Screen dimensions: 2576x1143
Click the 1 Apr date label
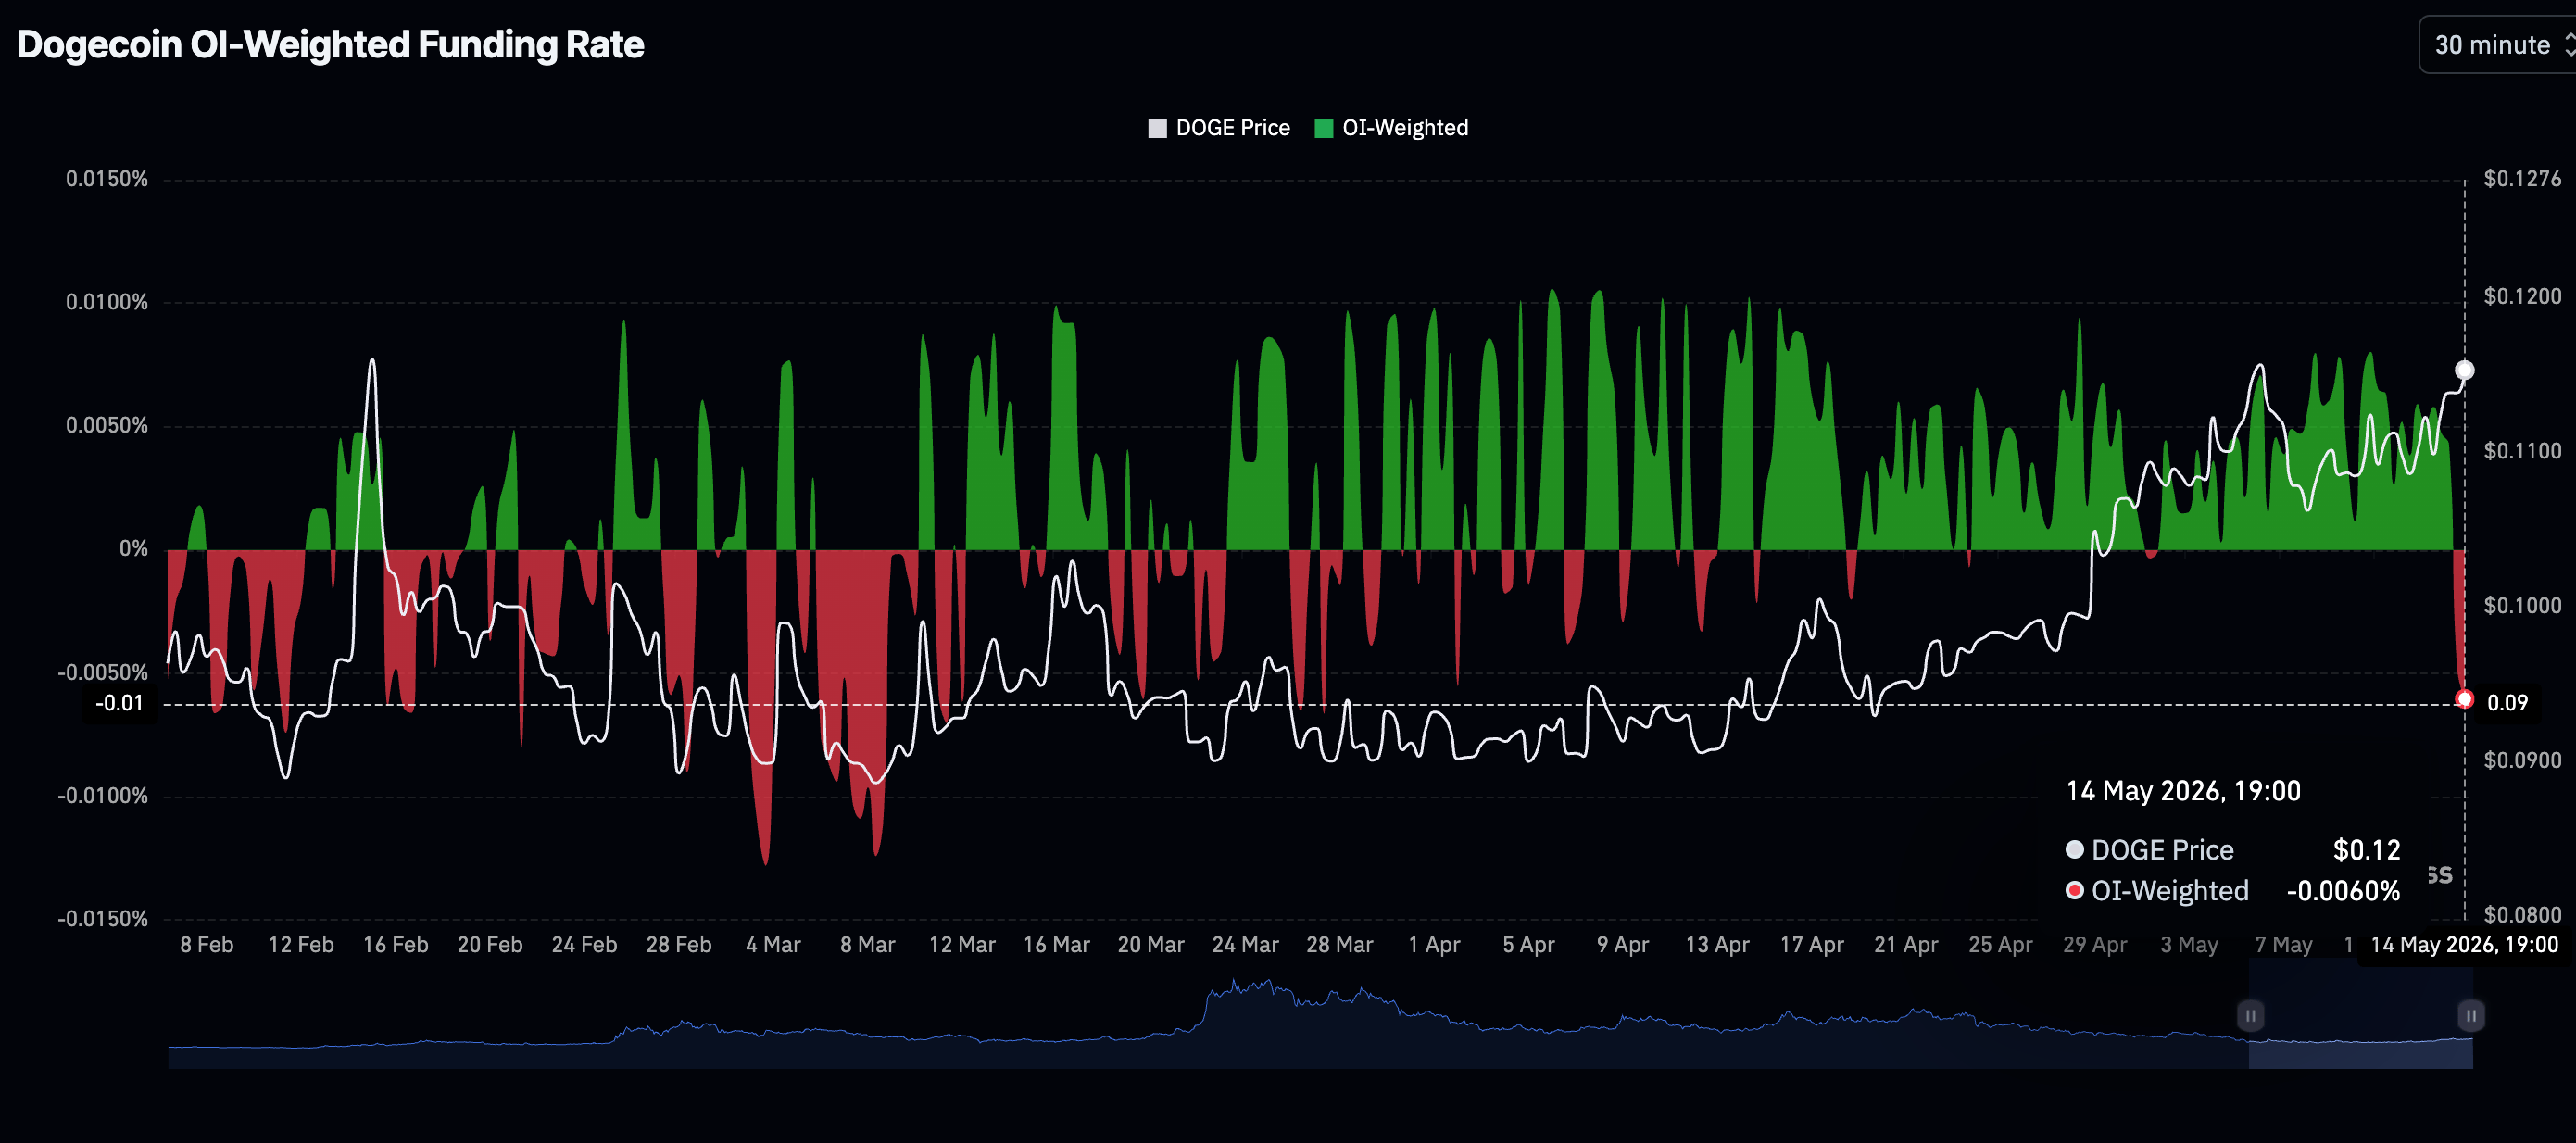(x=1435, y=945)
